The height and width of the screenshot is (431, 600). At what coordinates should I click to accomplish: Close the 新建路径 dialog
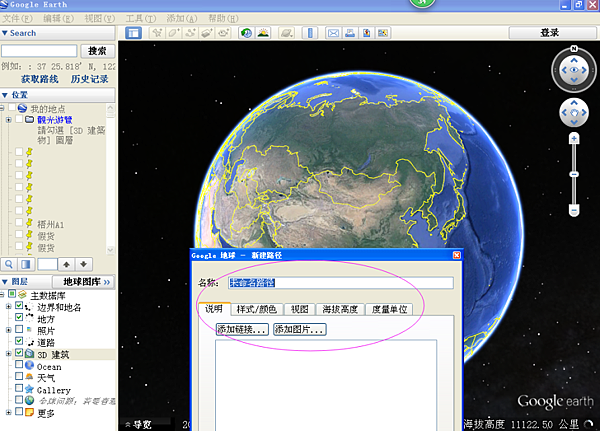tap(457, 255)
